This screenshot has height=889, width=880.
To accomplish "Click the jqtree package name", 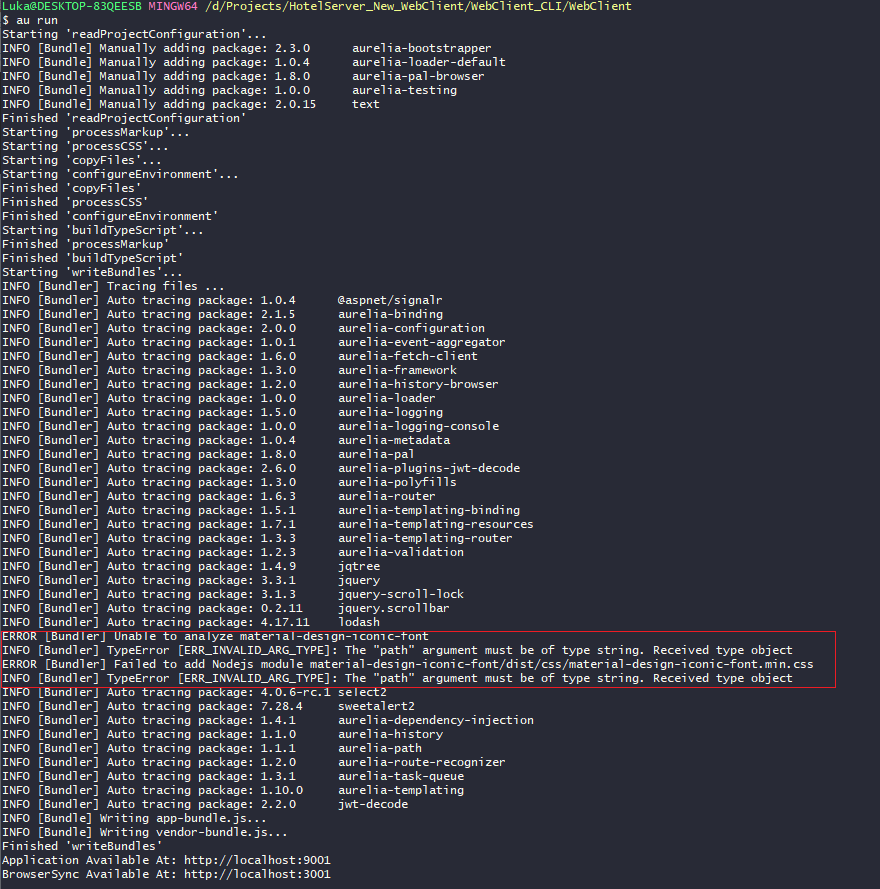I will 359,566.
